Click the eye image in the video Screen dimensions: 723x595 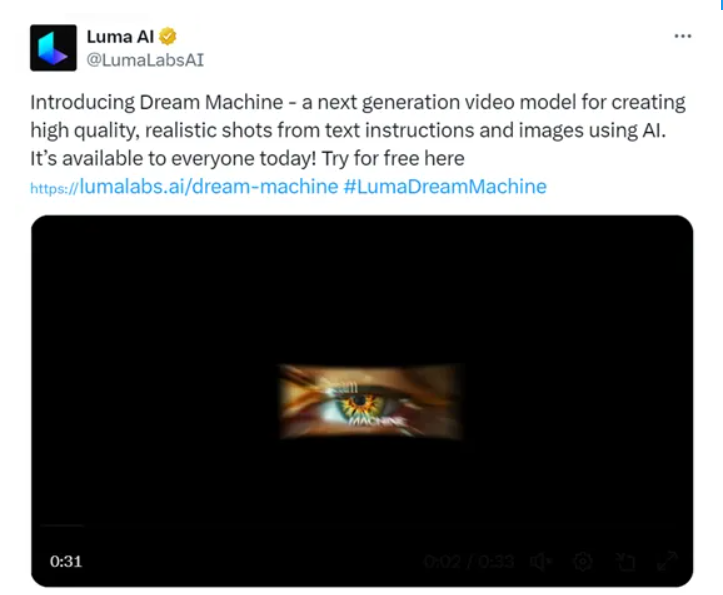pyautogui.click(x=371, y=402)
